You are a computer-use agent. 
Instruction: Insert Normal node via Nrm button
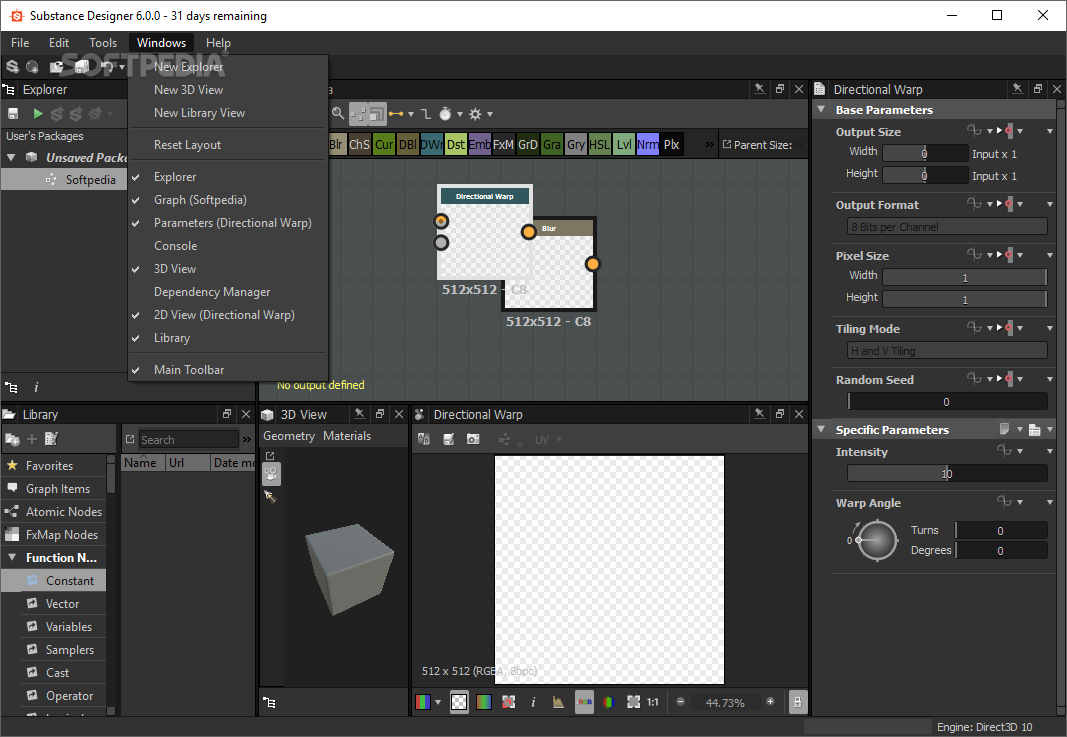[648, 144]
